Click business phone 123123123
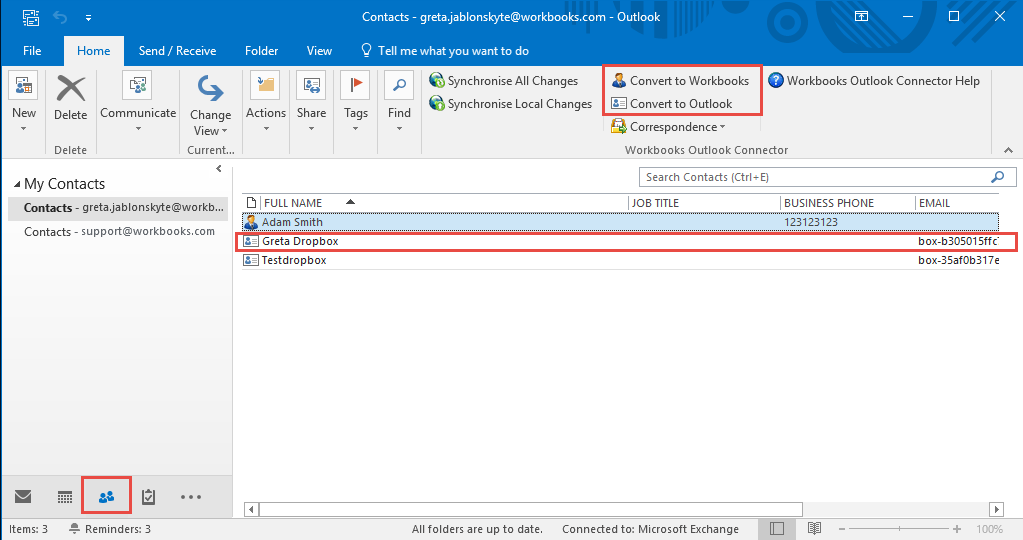 pos(811,222)
